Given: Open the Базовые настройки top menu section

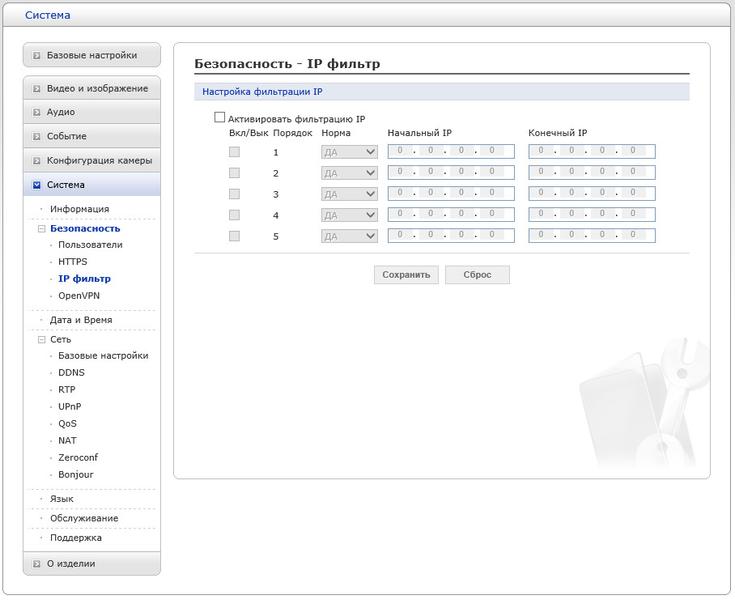Looking at the screenshot, I should pyautogui.click(x=92, y=55).
